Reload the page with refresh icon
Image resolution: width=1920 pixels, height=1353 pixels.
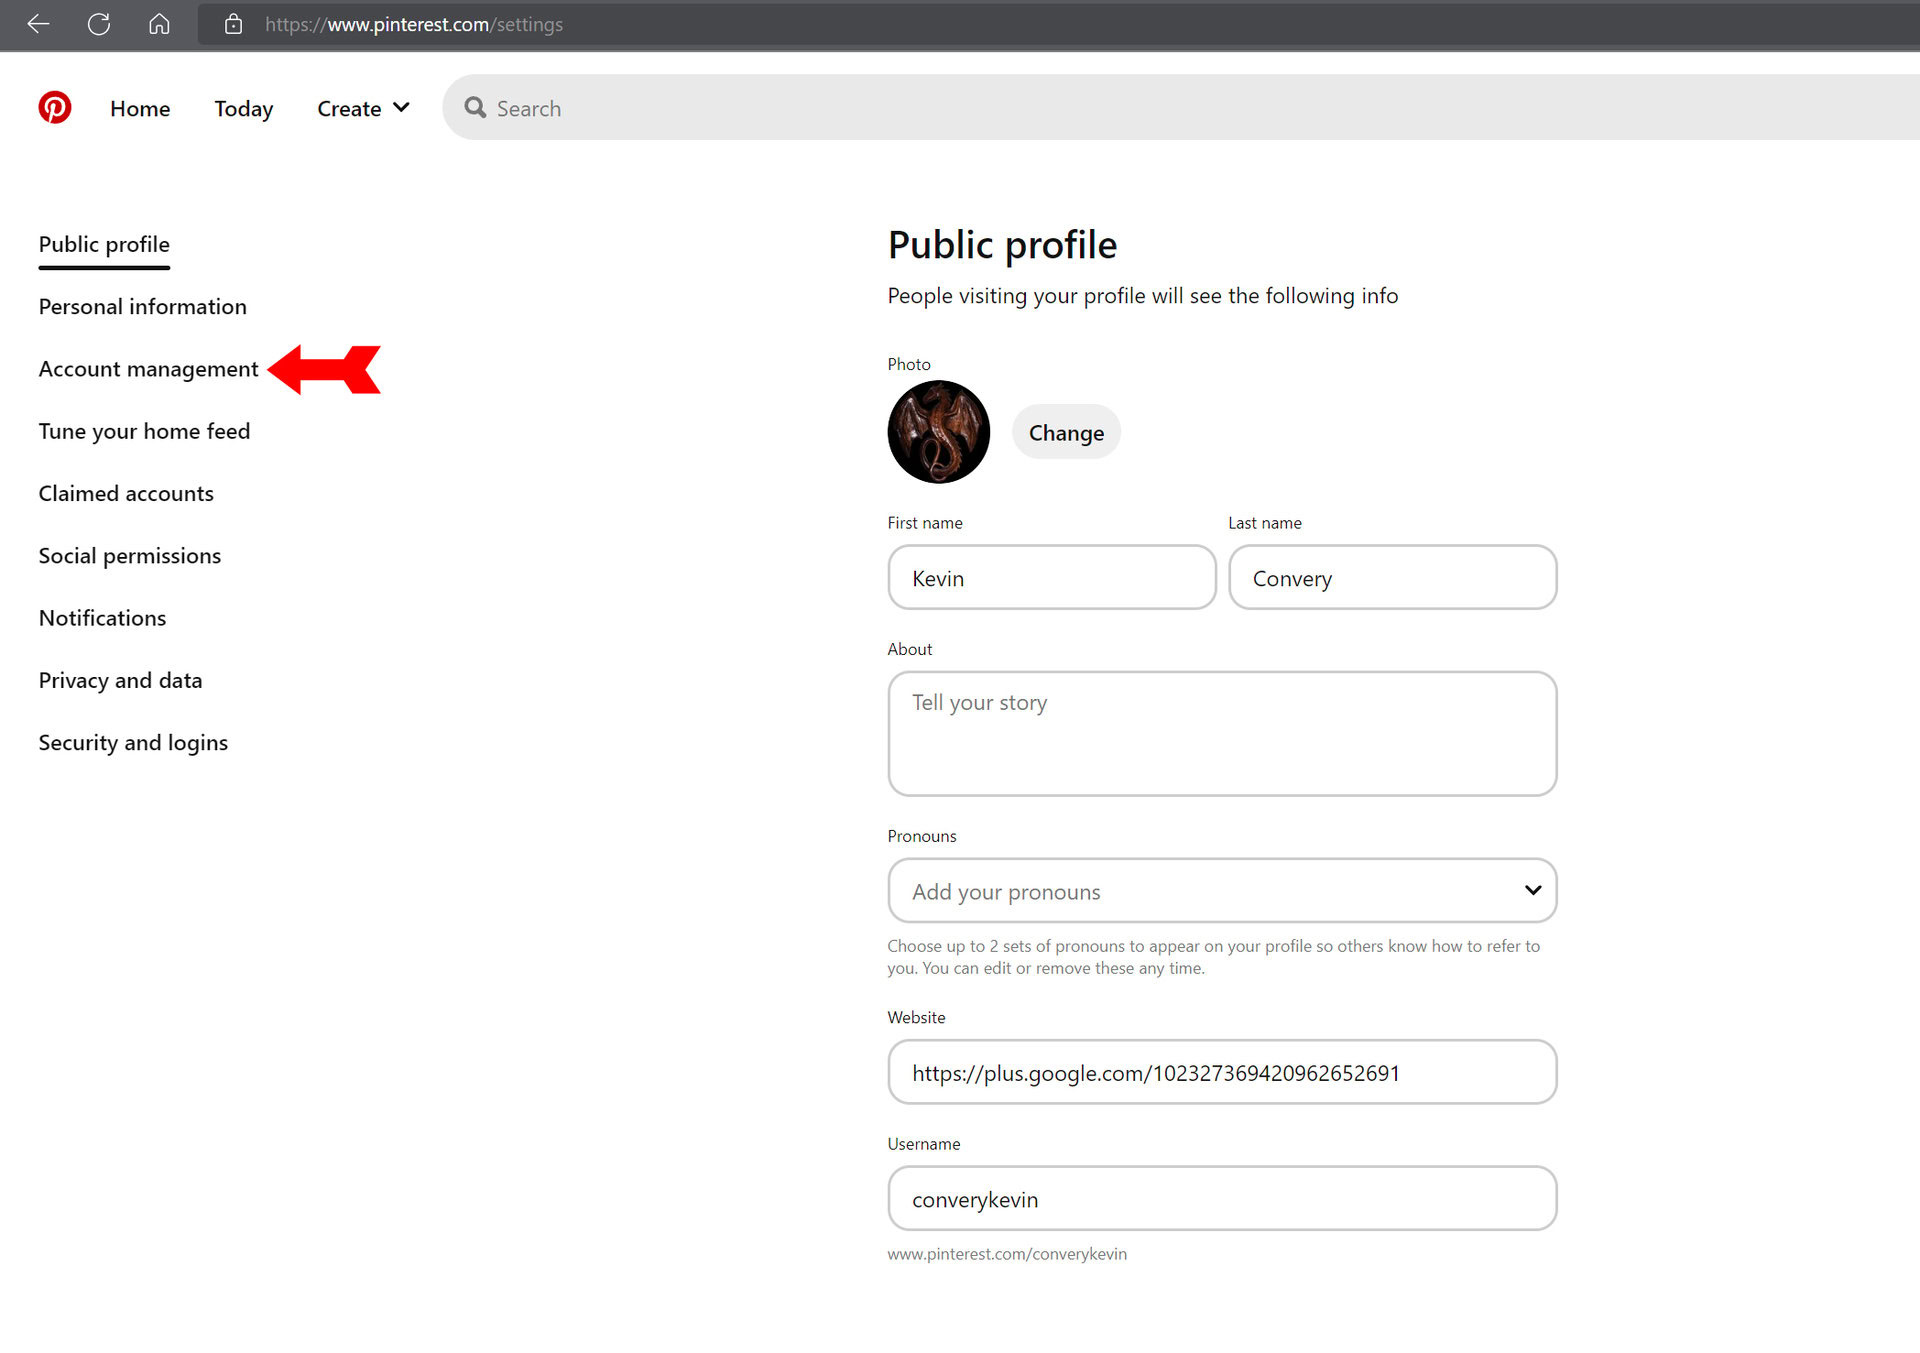[x=98, y=24]
